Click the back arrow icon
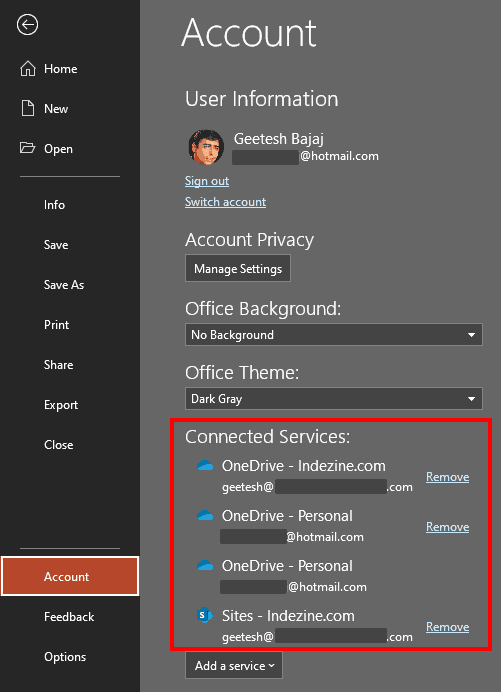The width and height of the screenshot is (501, 692). (27, 25)
